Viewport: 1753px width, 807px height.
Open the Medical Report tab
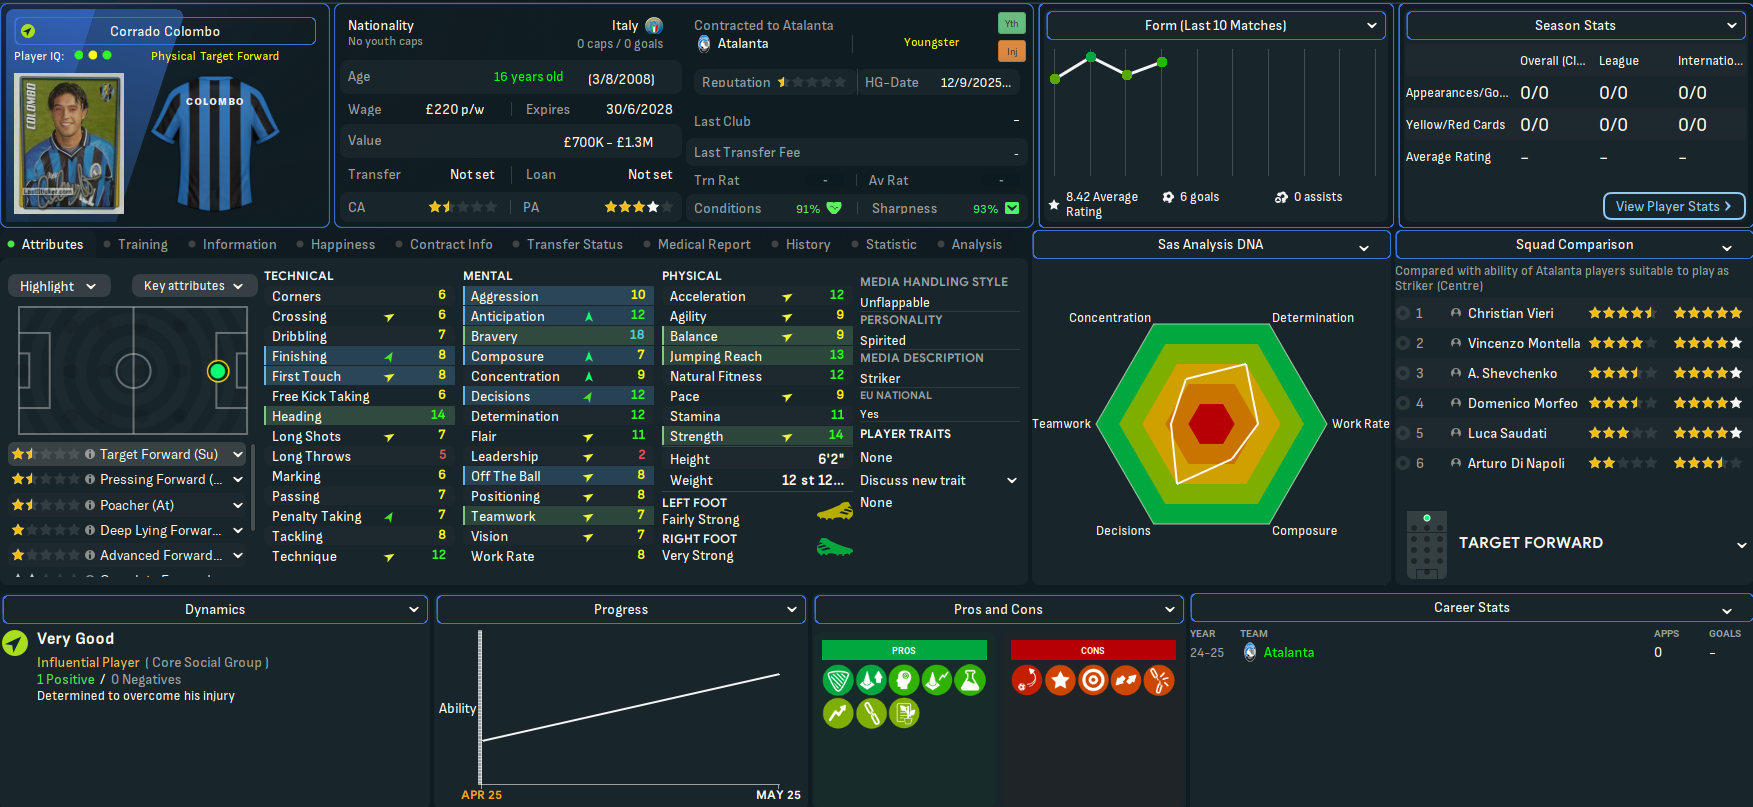click(x=703, y=244)
